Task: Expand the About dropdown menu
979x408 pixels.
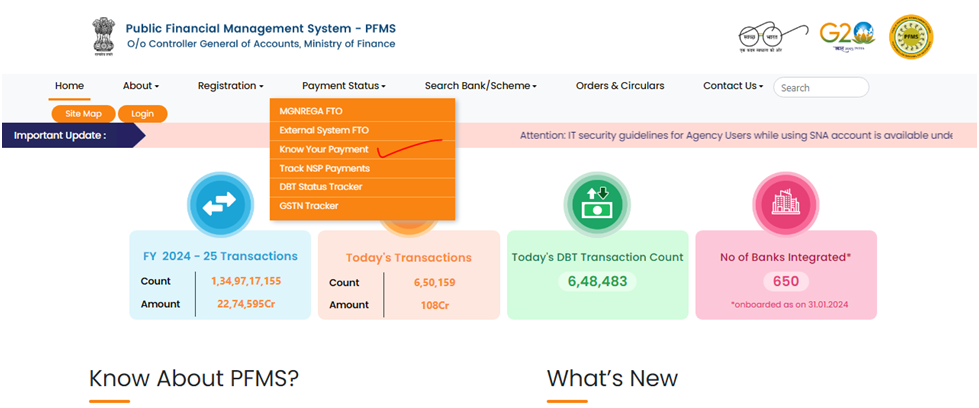Action: pyautogui.click(x=141, y=86)
